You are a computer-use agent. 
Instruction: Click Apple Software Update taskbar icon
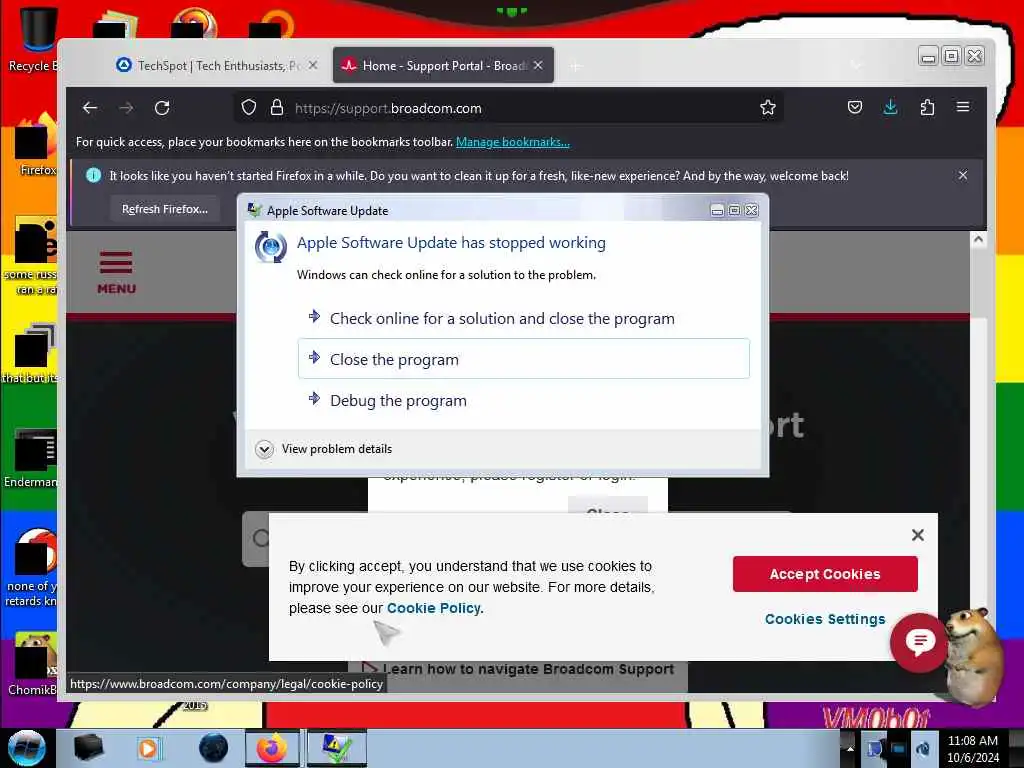tap(336, 748)
